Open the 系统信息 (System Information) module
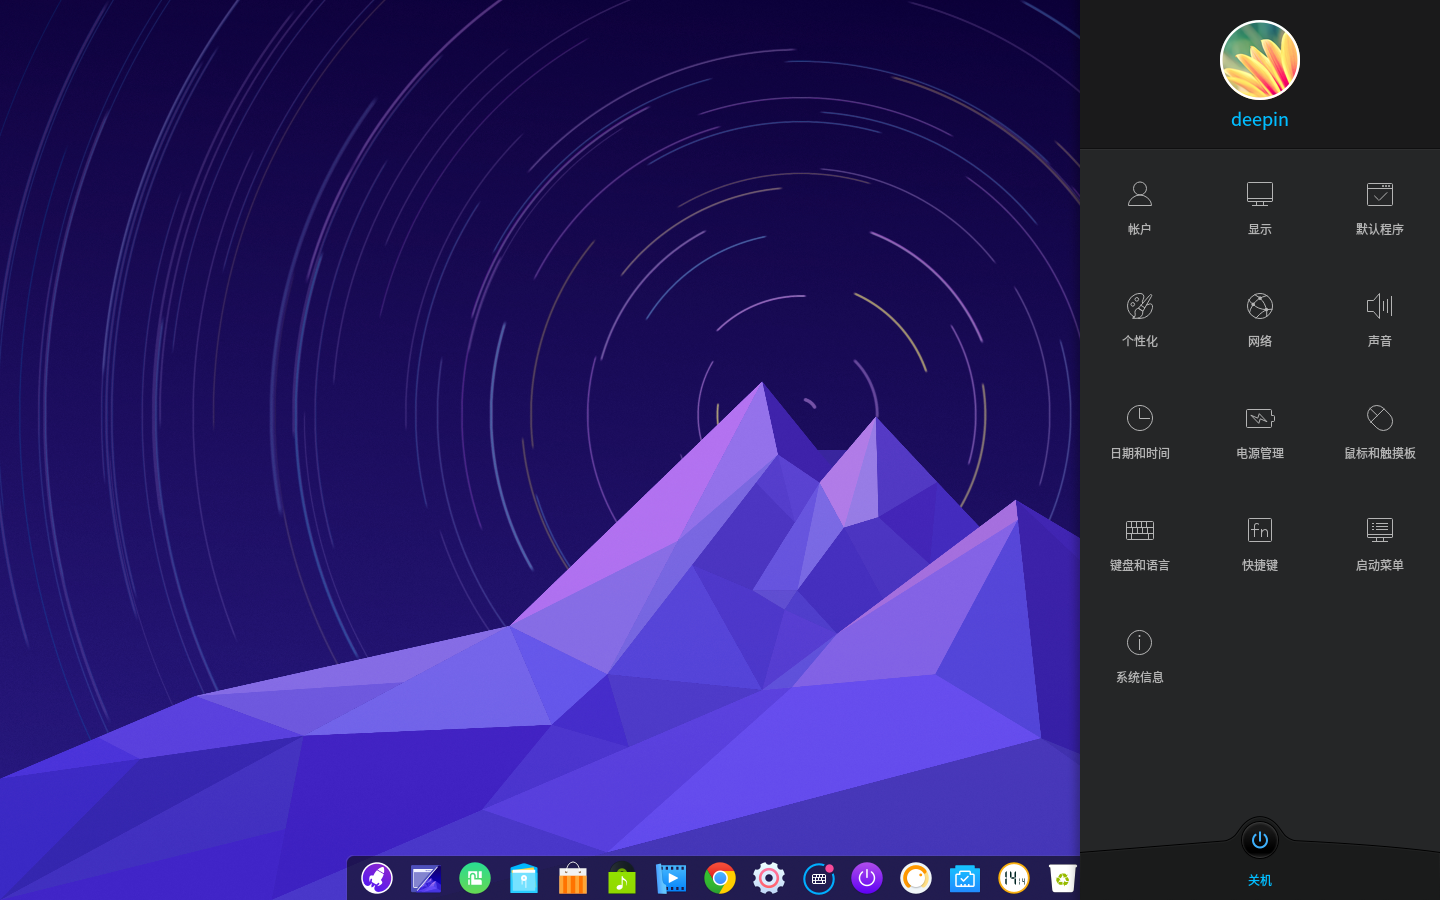1440x900 pixels. point(1139,655)
